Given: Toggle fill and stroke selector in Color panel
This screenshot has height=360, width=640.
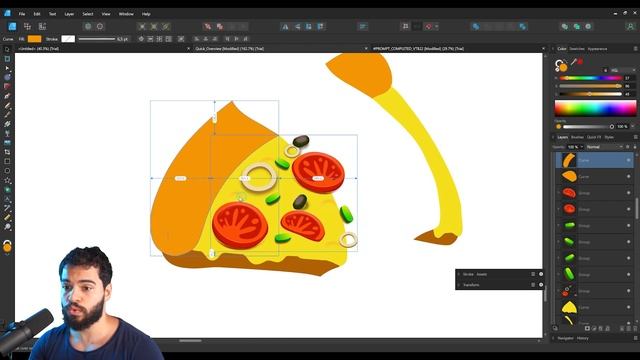Looking at the screenshot, I should pos(561,65).
